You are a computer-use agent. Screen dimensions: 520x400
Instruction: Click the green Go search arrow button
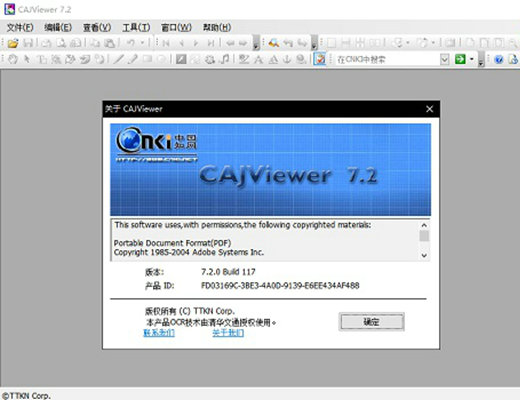[460, 59]
